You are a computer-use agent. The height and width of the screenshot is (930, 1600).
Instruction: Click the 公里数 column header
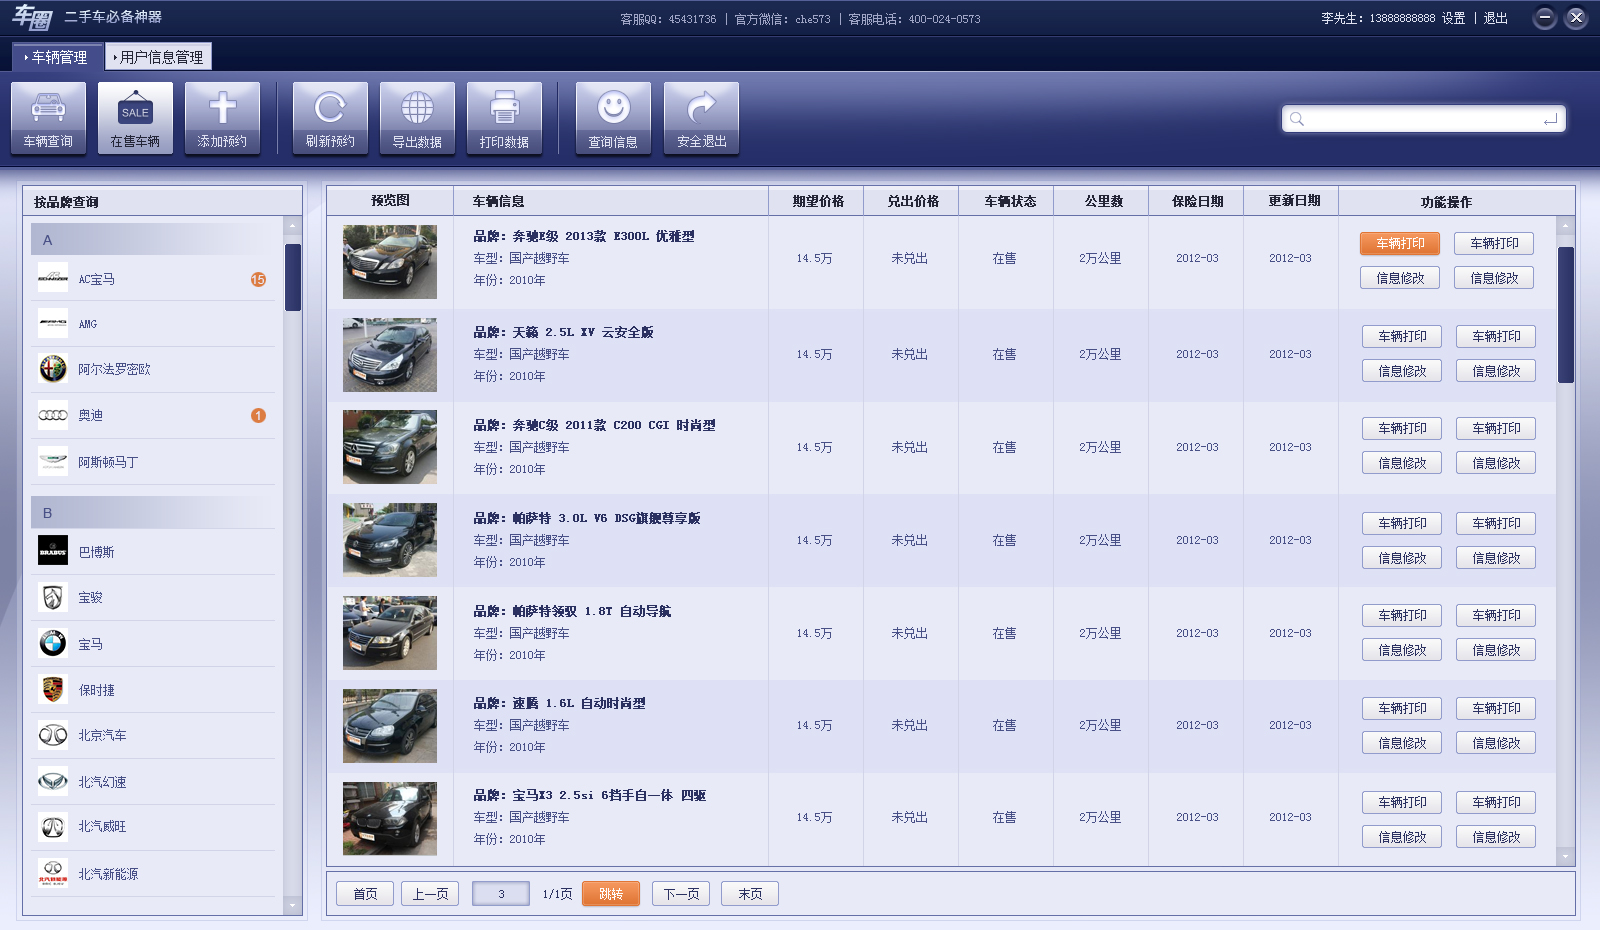click(1104, 201)
